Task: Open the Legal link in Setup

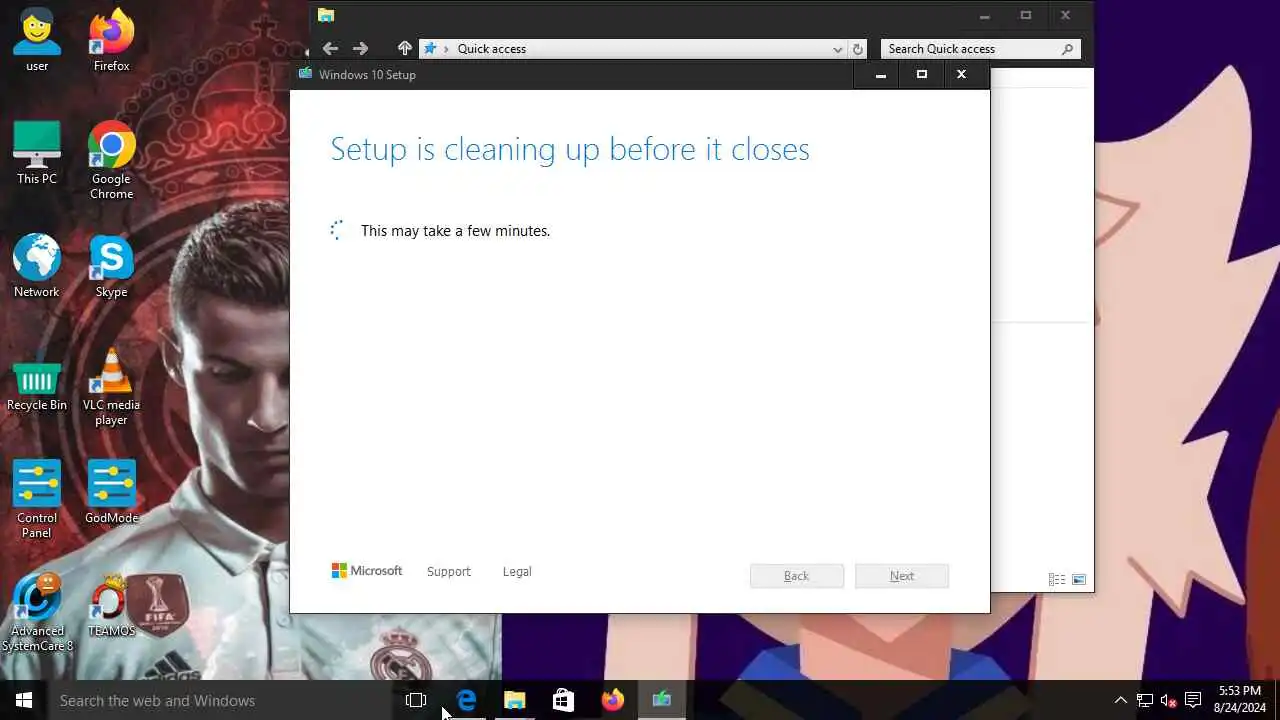Action: coord(517,572)
